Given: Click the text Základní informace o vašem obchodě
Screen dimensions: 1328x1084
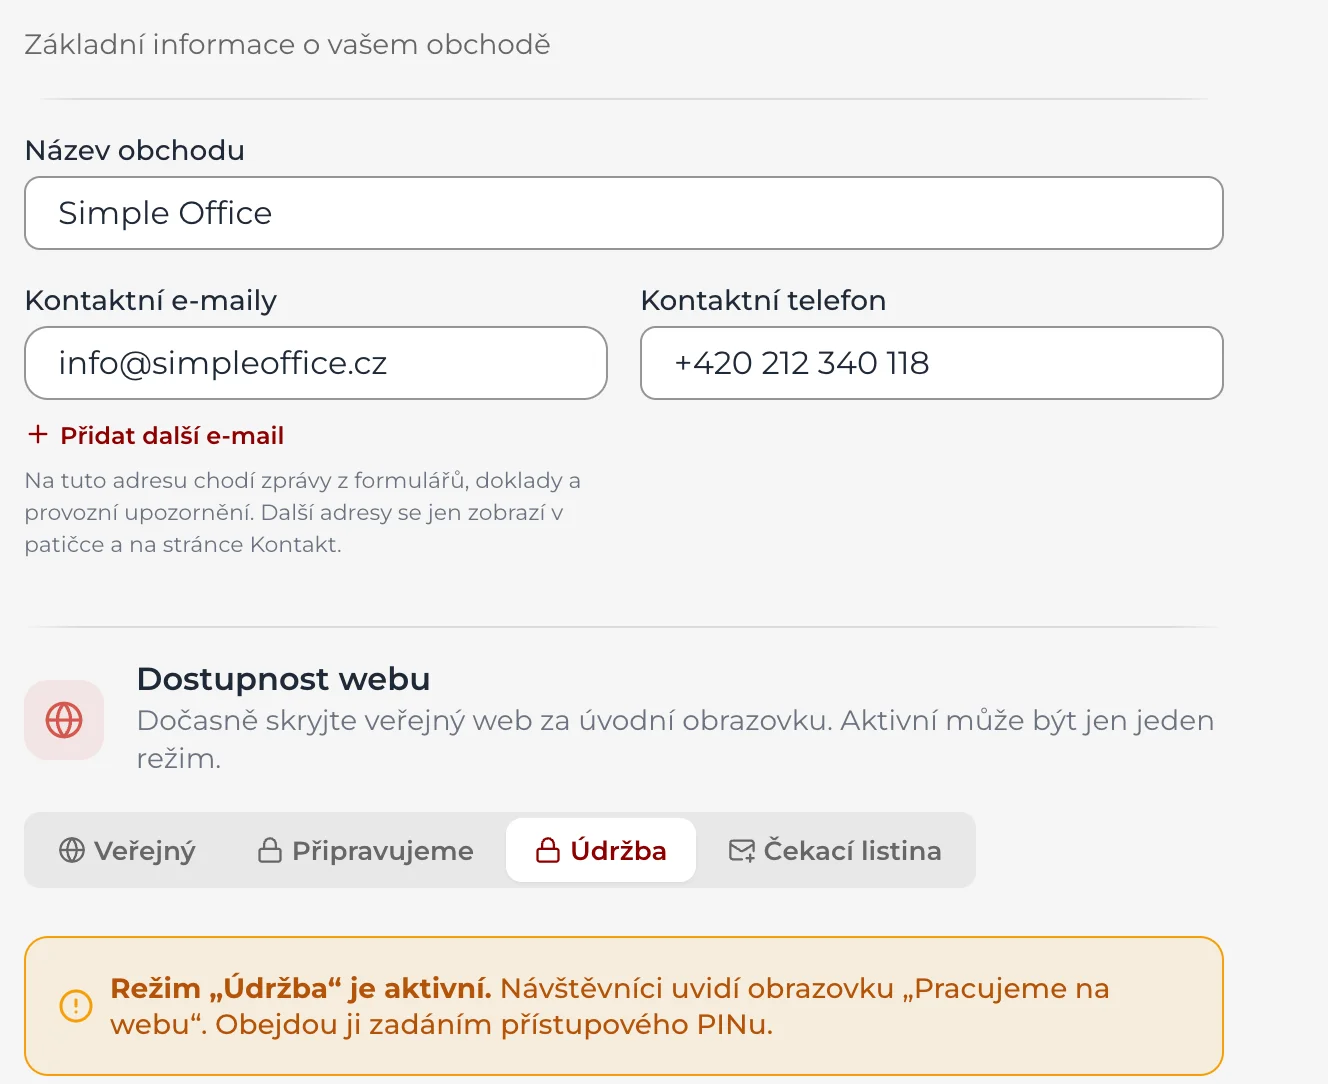Looking at the screenshot, I should coord(287,44).
